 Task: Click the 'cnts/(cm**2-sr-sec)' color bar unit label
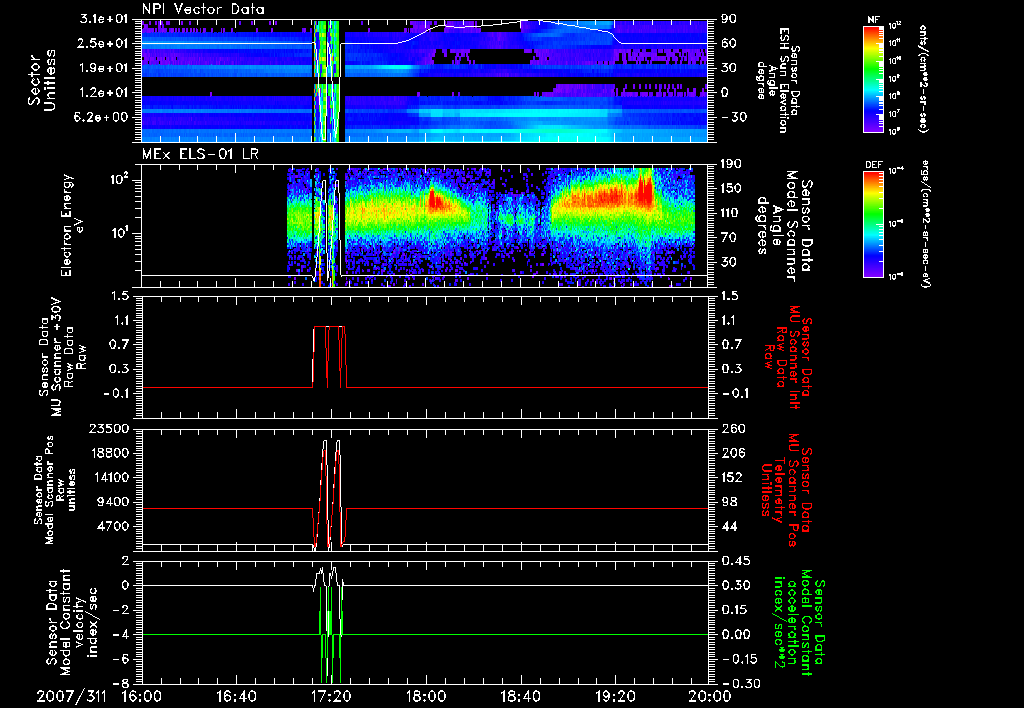point(923,78)
